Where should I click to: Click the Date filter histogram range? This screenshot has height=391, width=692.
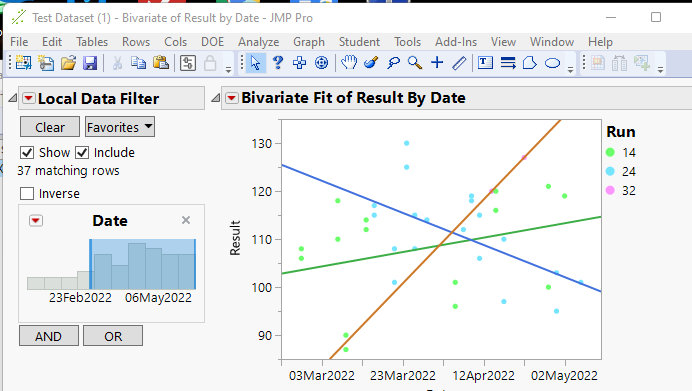pos(143,264)
